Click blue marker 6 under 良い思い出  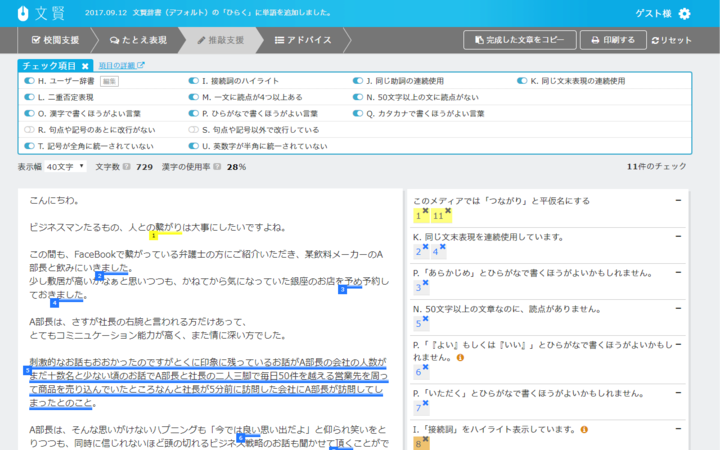(x=240, y=438)
